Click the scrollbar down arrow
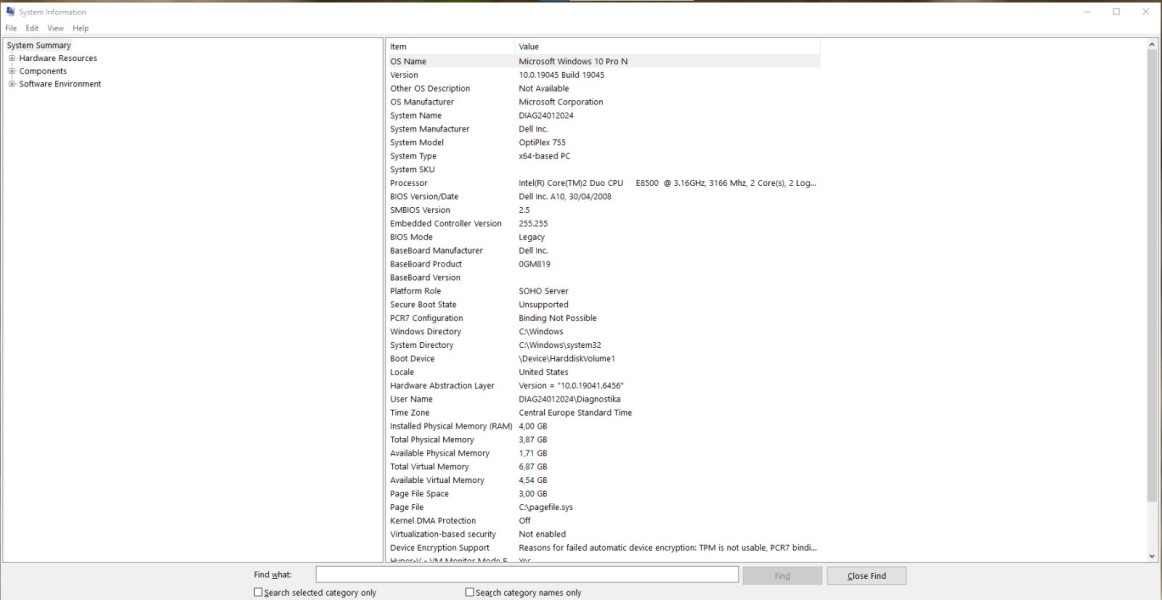This screenshot has height=600, width=1162. [1152, 556]
